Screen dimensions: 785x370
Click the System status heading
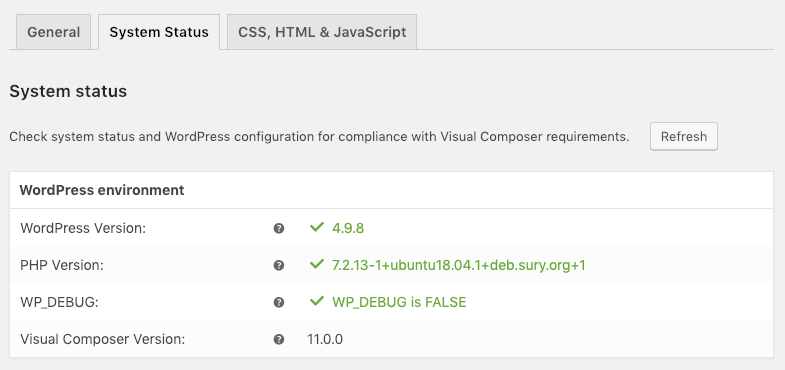pos(68,92)
